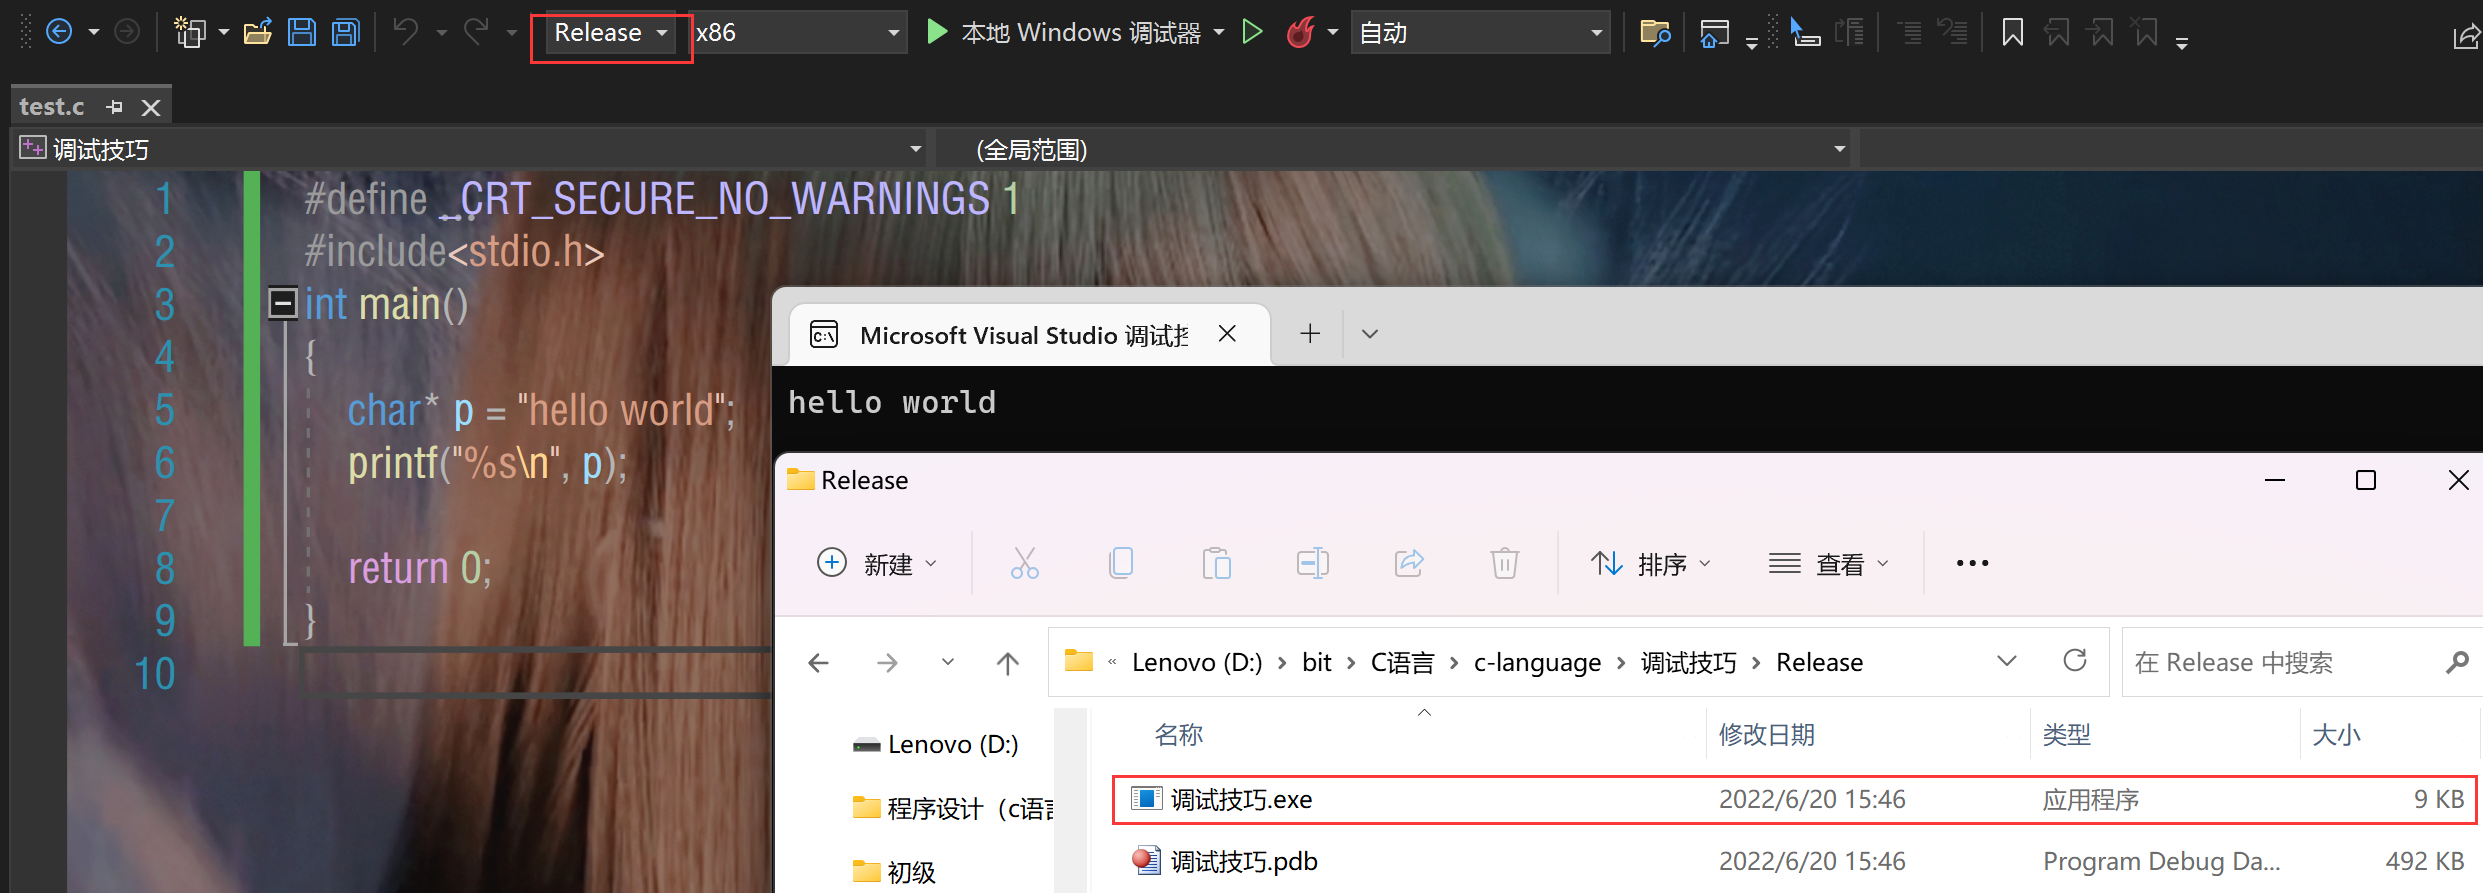Screen dimensions: 2483x893
Task: Toggle a bookmark on the current line
Action: pyautogui.click(x=2012, y=33)
